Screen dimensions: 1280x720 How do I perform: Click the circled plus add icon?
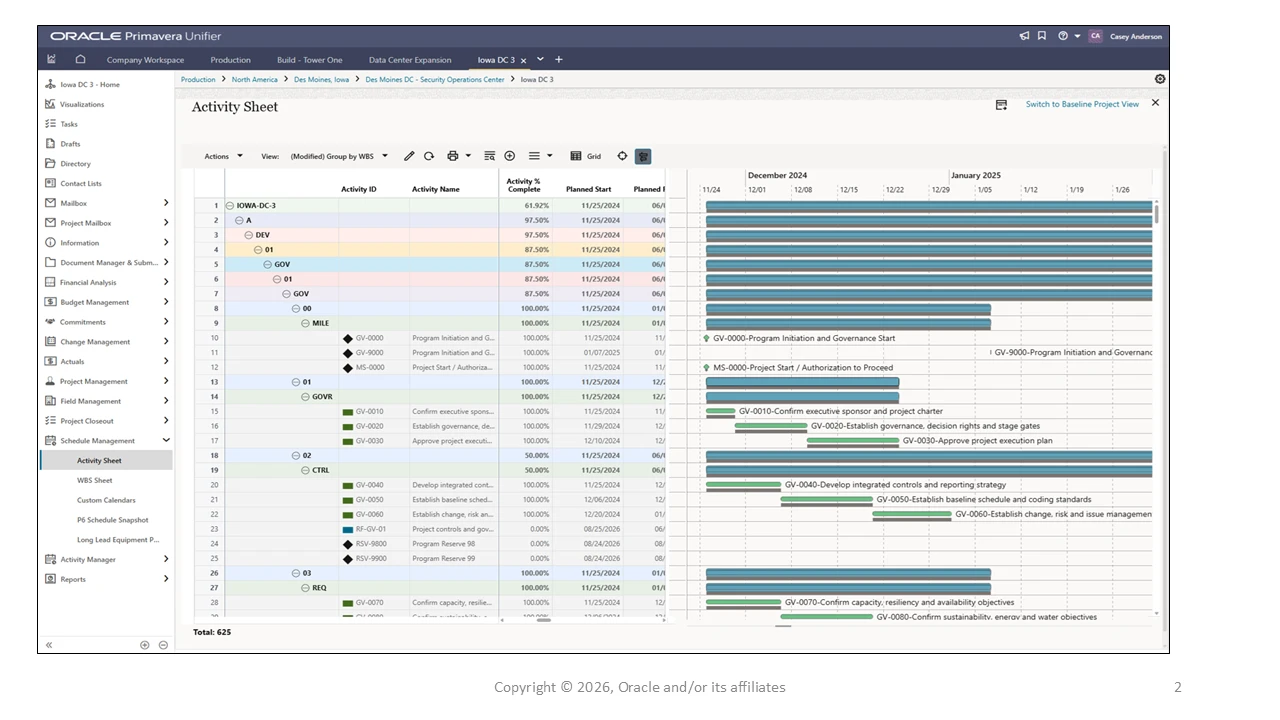[510, 156]
